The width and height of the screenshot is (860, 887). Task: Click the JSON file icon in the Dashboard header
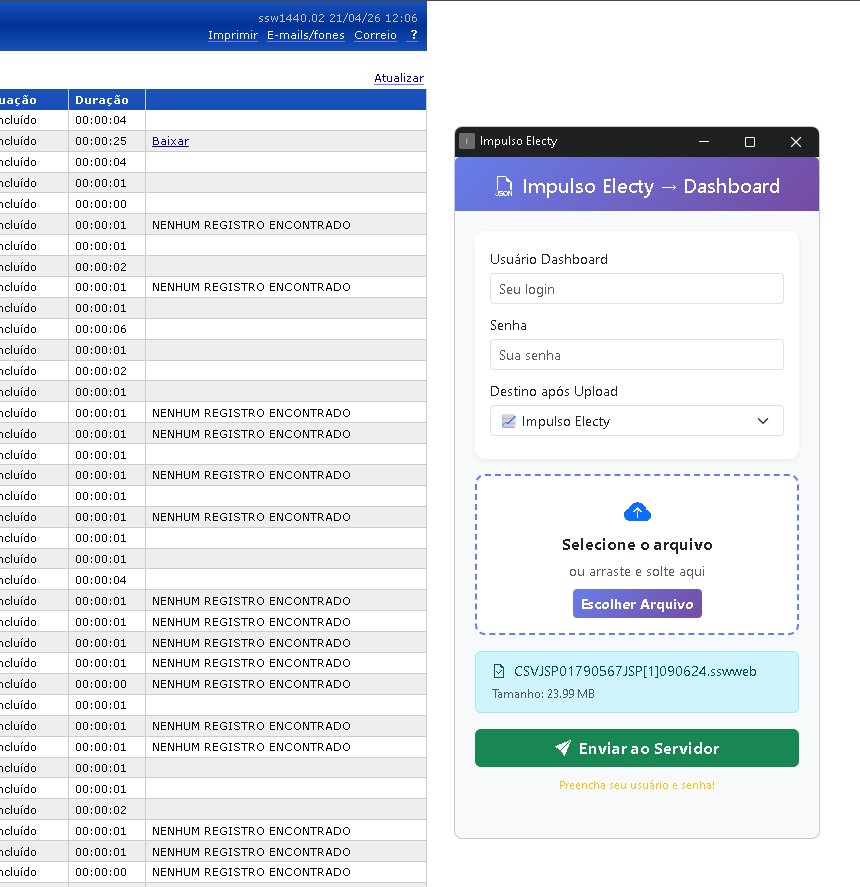tap(504, 186)
